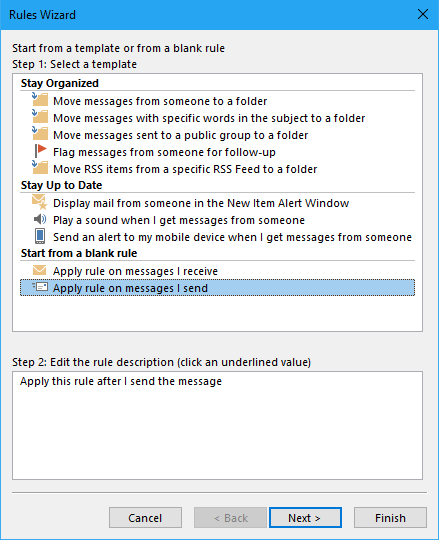439x540 pixels.
Task: Click folder icon for specific words in subject
Action: pyautogui.click(x=40, y=116)
